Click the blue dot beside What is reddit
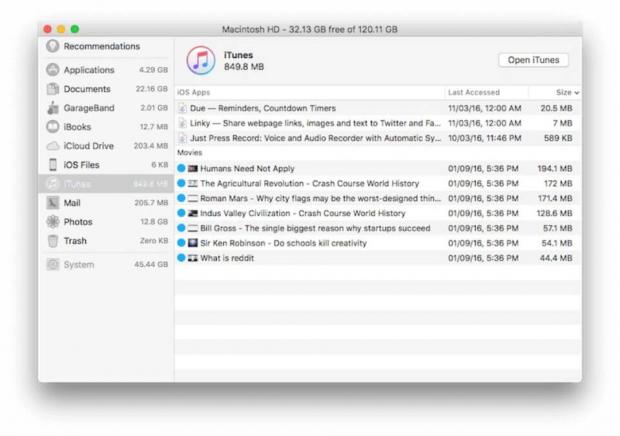Screen dimensions: 620x436 (x=181, y=258)
